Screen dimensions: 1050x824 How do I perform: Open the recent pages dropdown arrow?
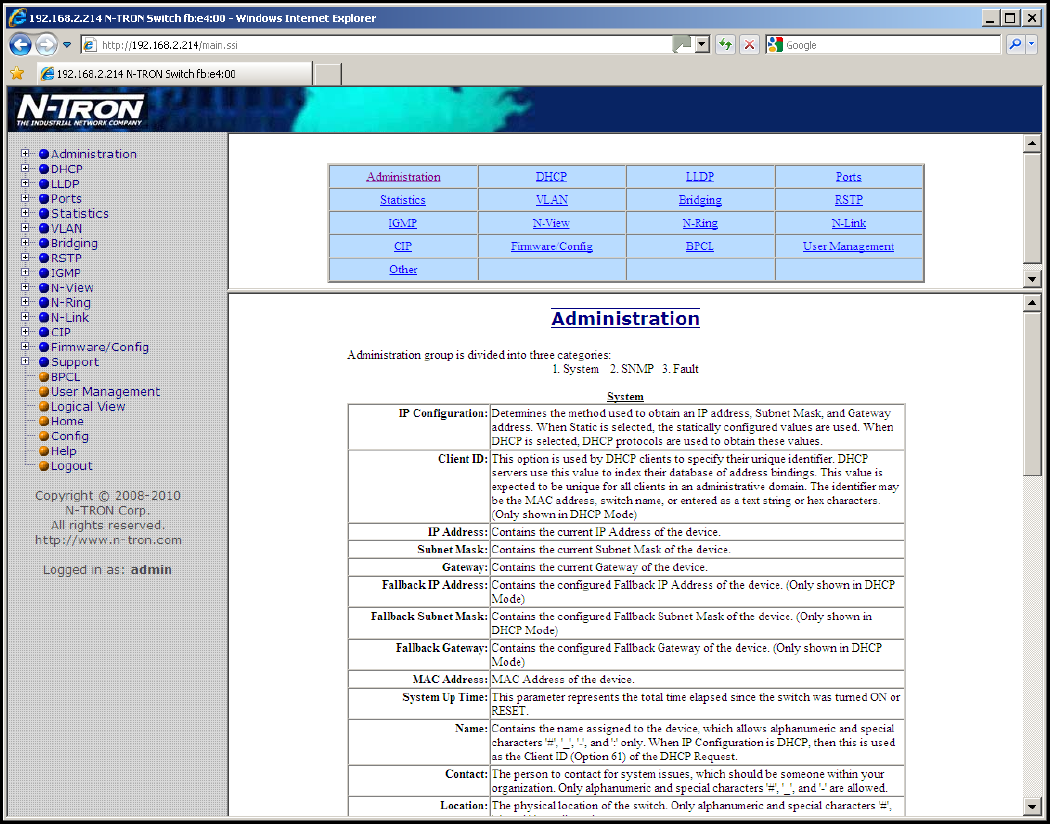click(66, 45)
